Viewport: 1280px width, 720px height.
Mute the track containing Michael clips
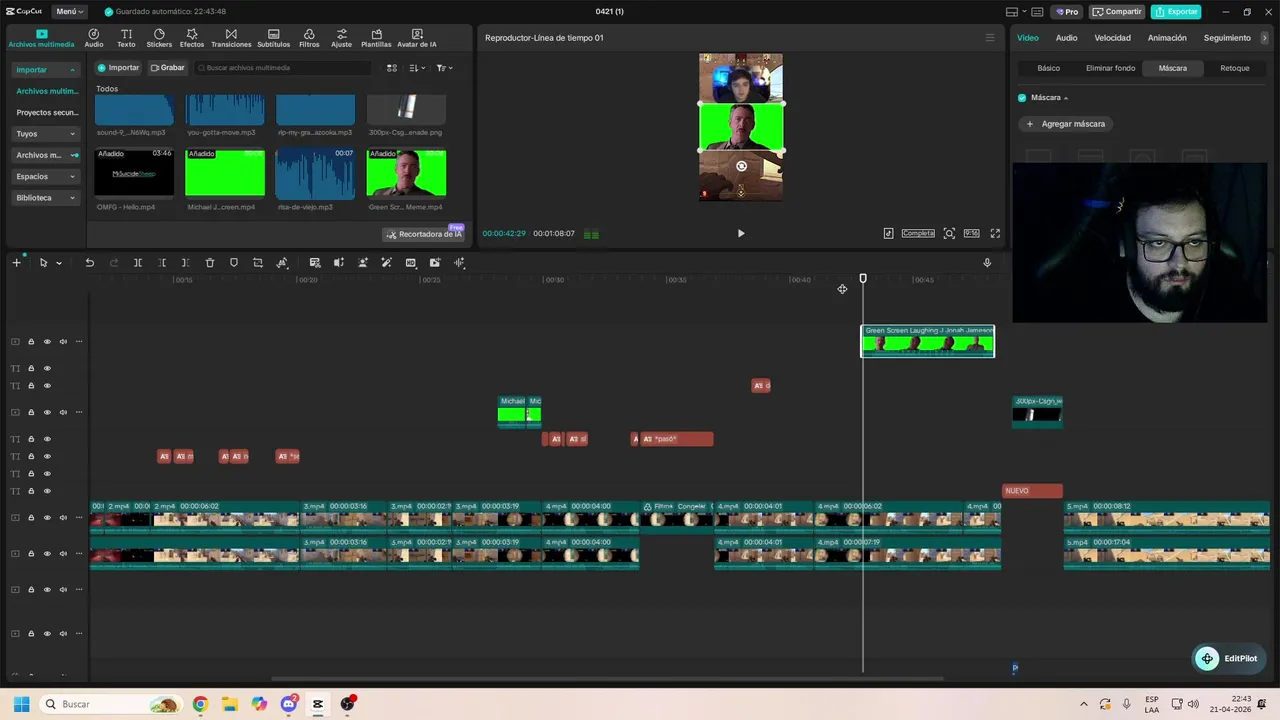[x=63, y=412]
